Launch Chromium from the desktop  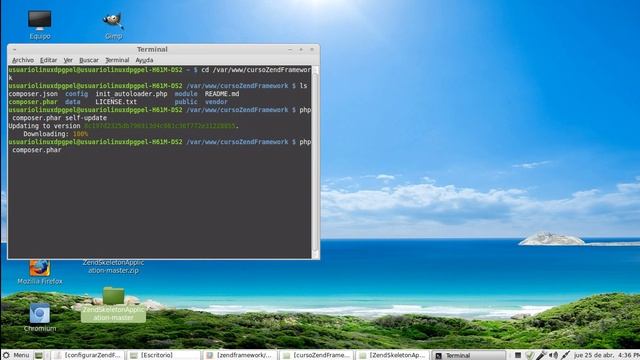coord(40,317)
